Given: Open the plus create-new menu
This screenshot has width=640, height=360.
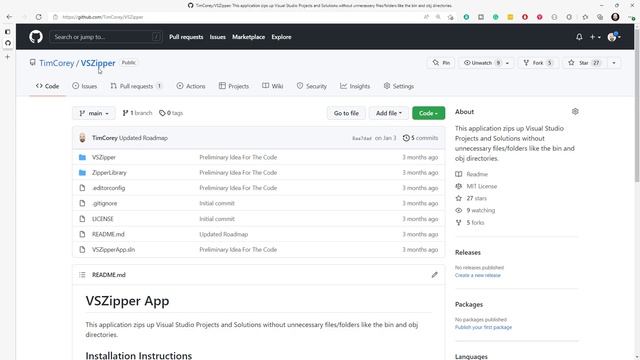Looking at the screenshot, I should click(x=595, y=37).
